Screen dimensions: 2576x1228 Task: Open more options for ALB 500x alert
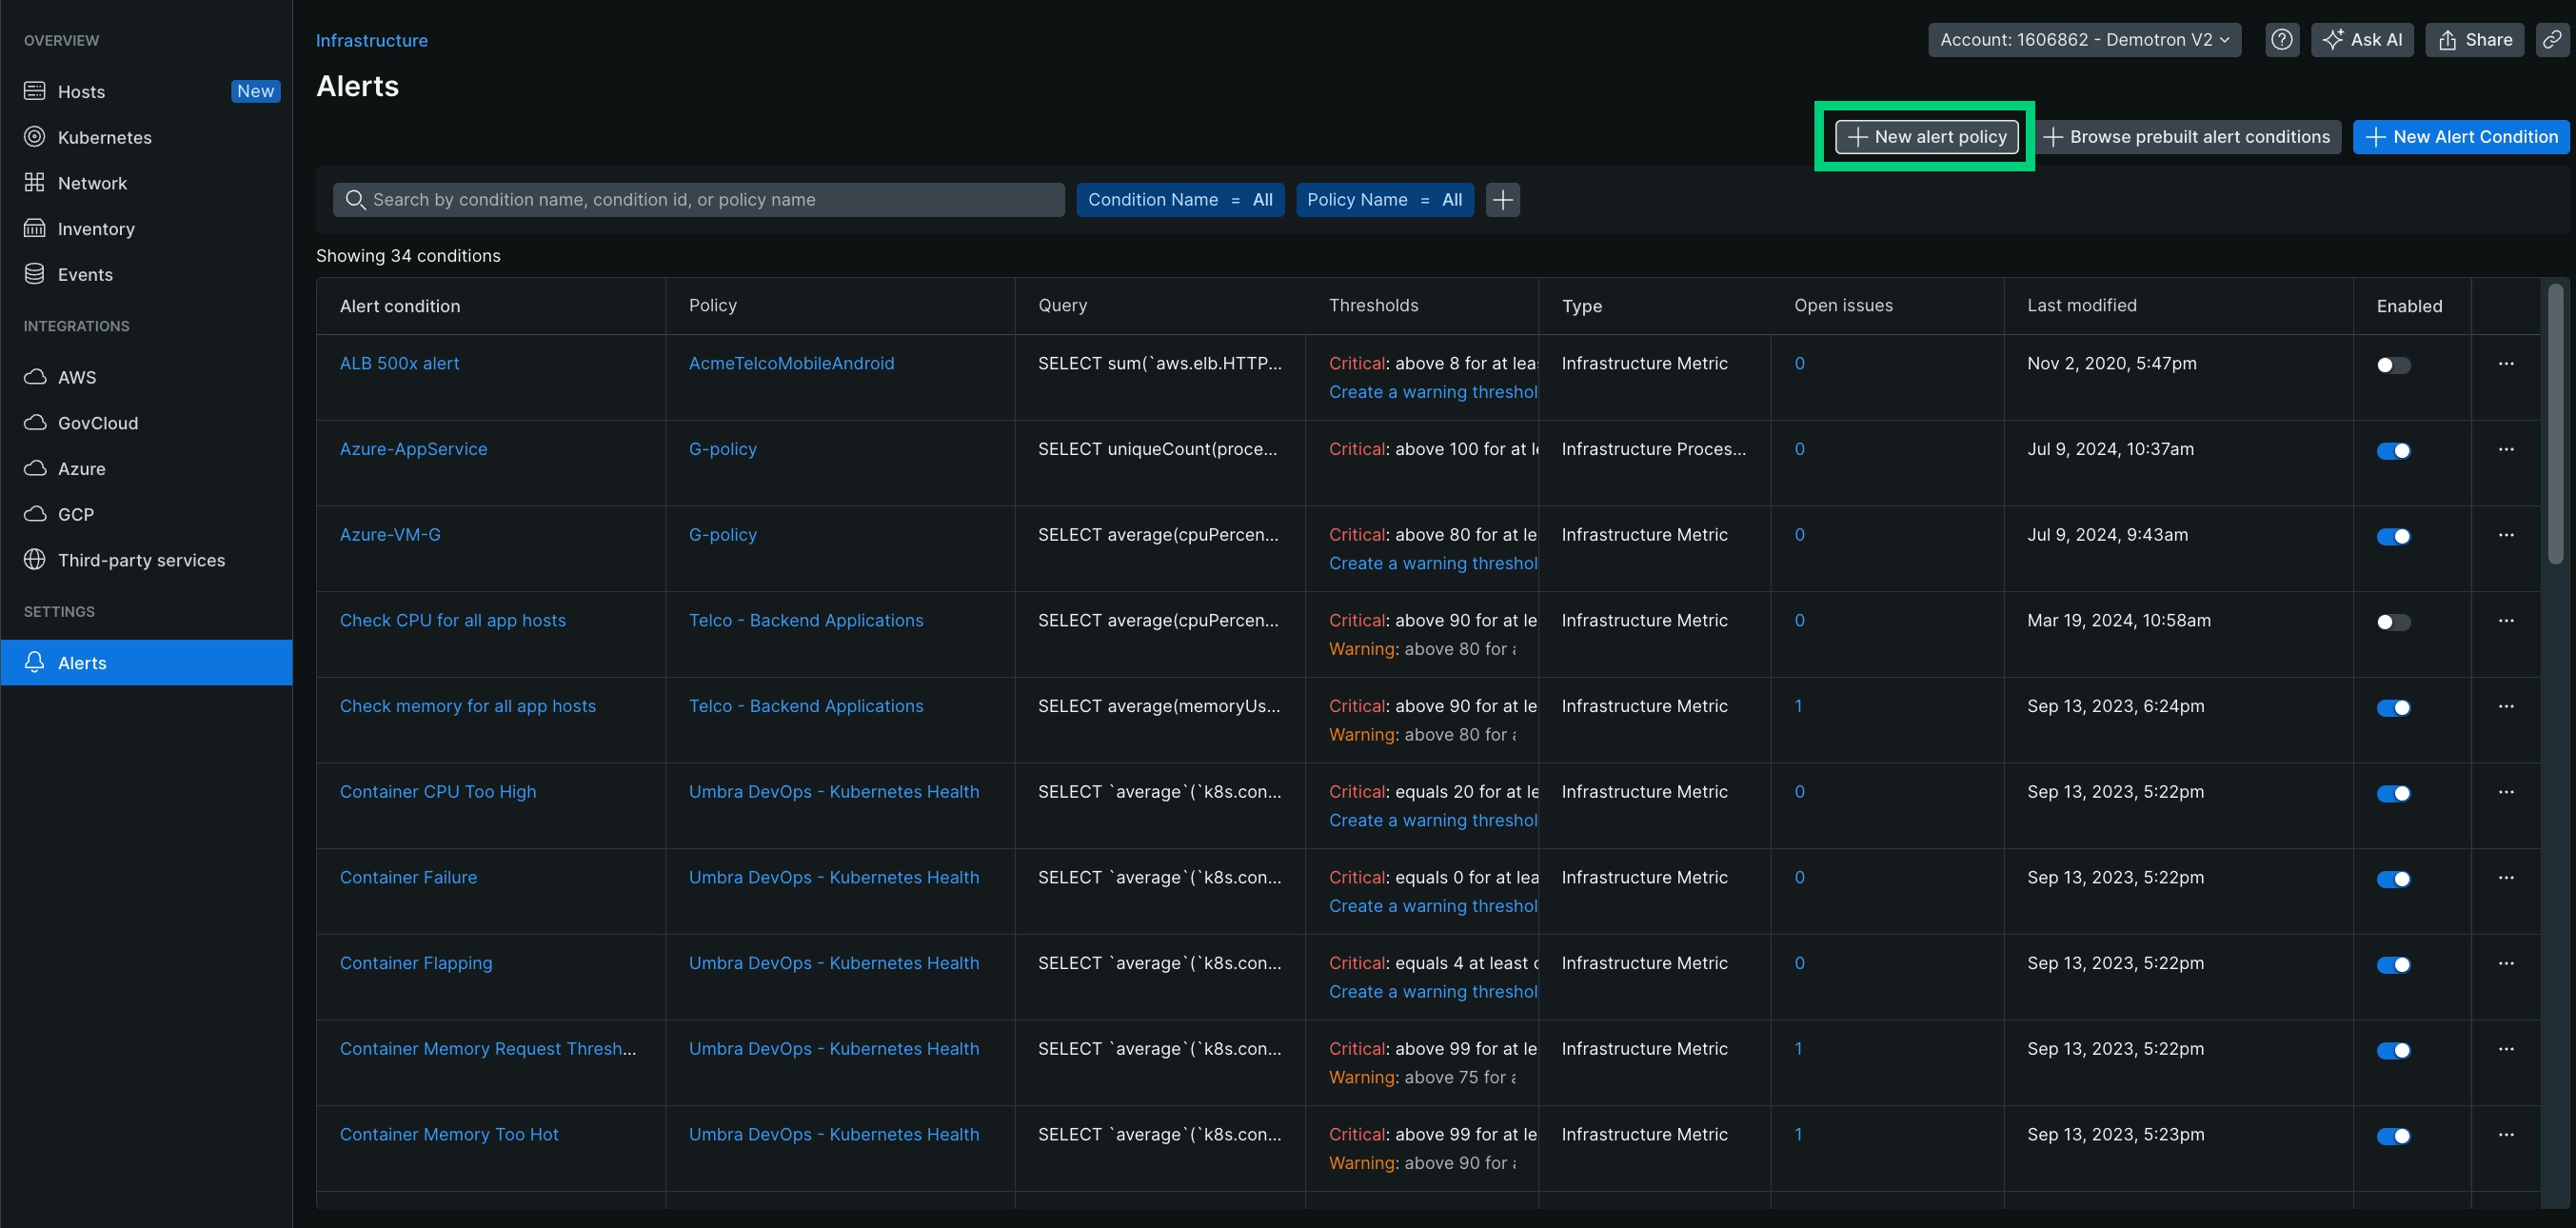(x=2505, y=364)
